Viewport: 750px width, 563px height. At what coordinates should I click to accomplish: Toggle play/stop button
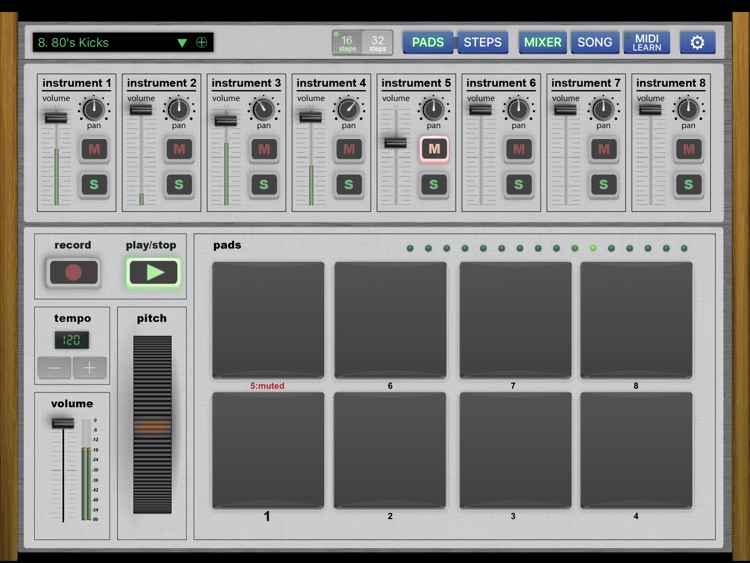154,273
